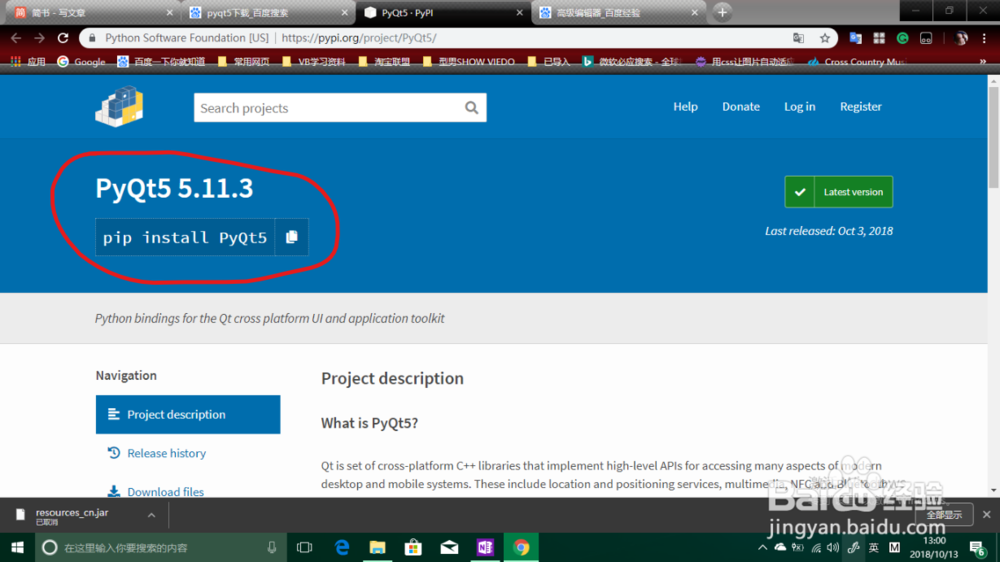This screenshot has width=1000, height=562.
Task: Copy pip install command to clipboard
Action: pos(291,237)
